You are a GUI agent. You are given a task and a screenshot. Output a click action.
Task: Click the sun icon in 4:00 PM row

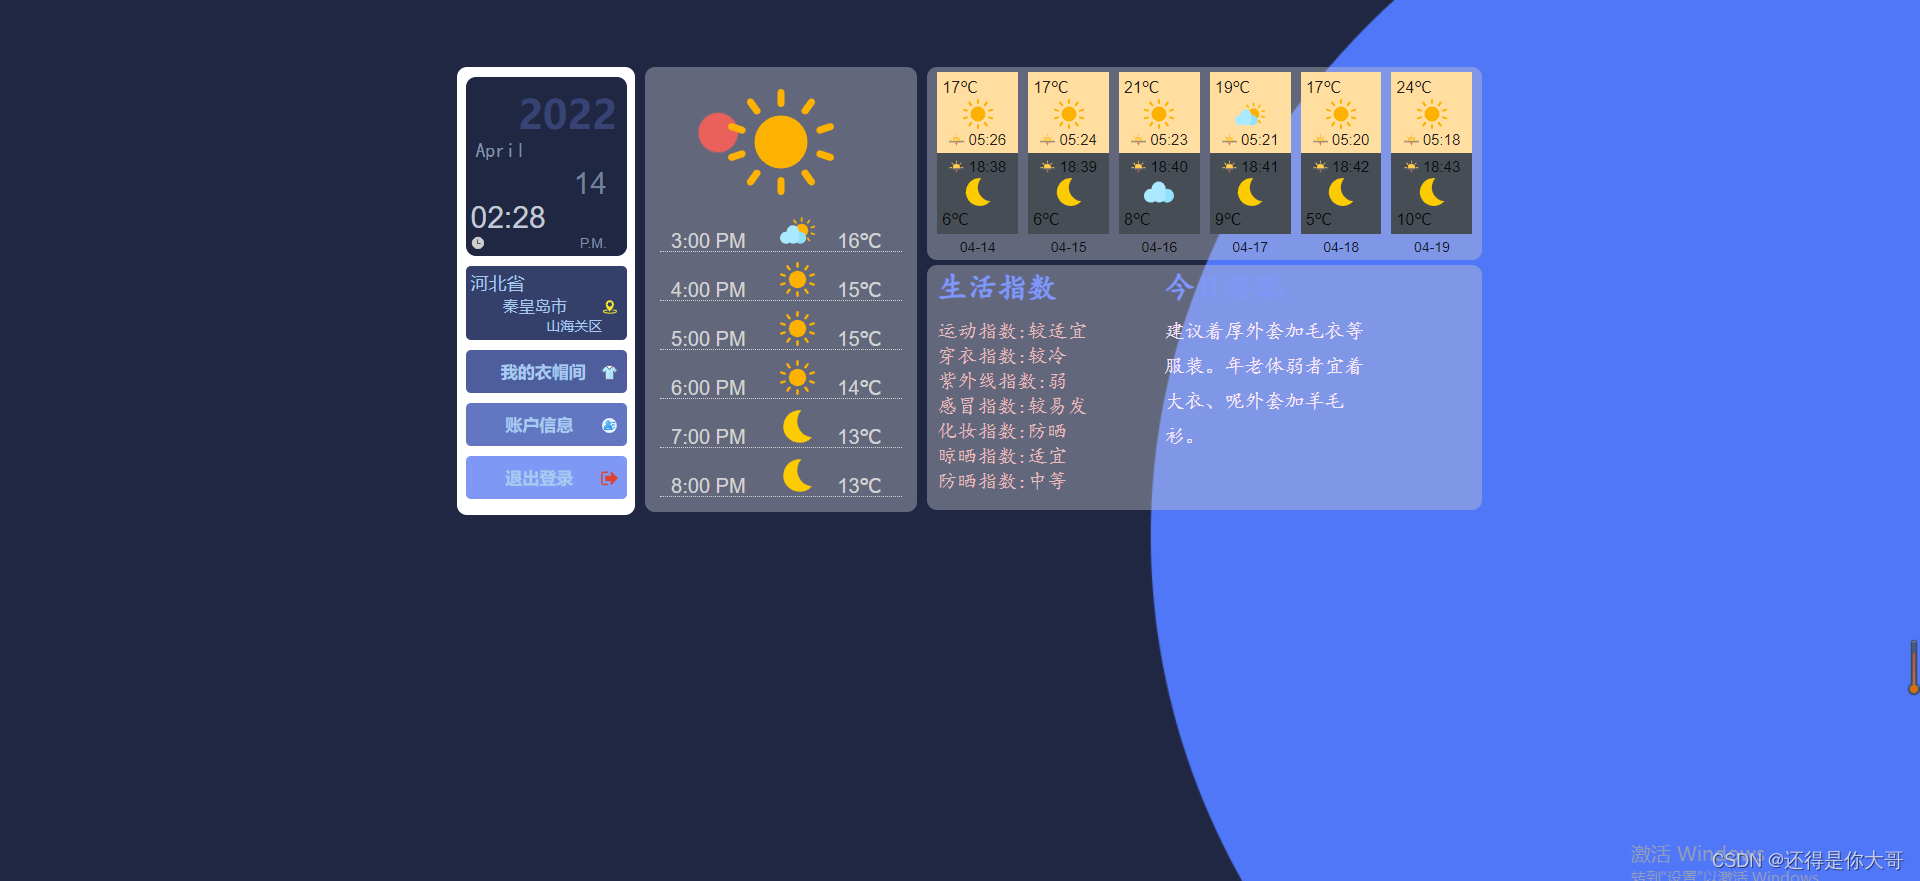pyautogui.click(x=797, y=280)
